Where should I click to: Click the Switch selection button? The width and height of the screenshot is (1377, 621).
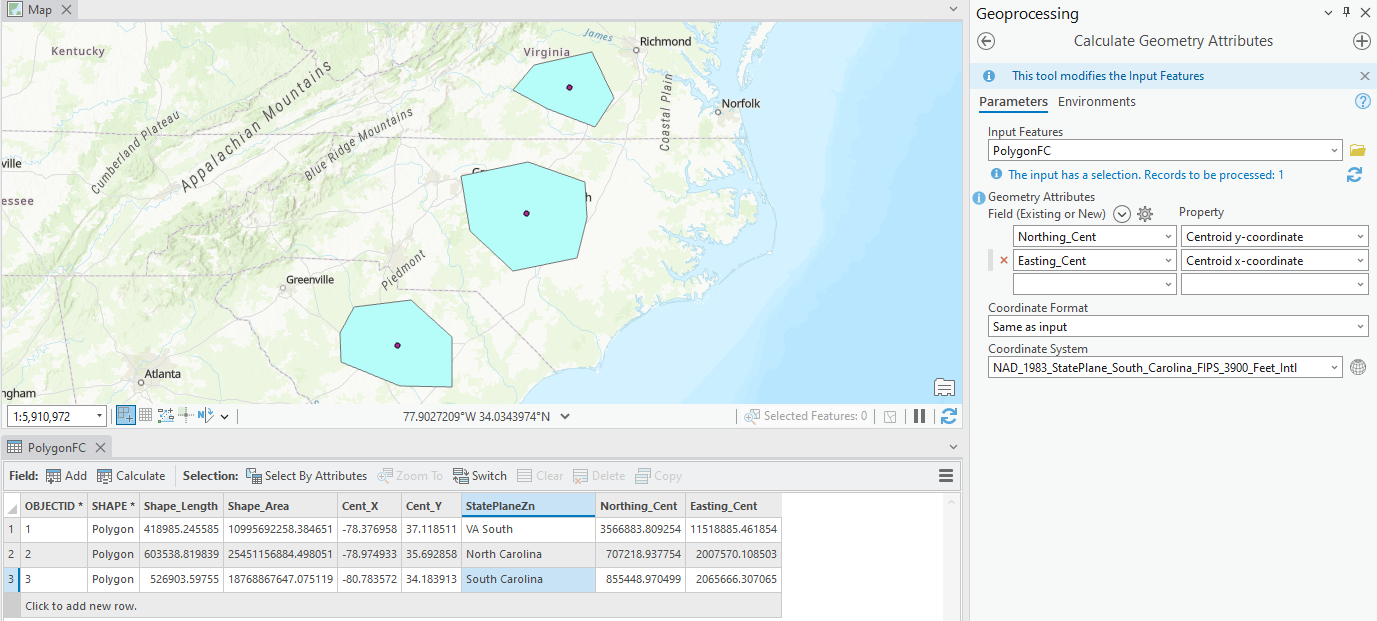[x=479, y=475]
